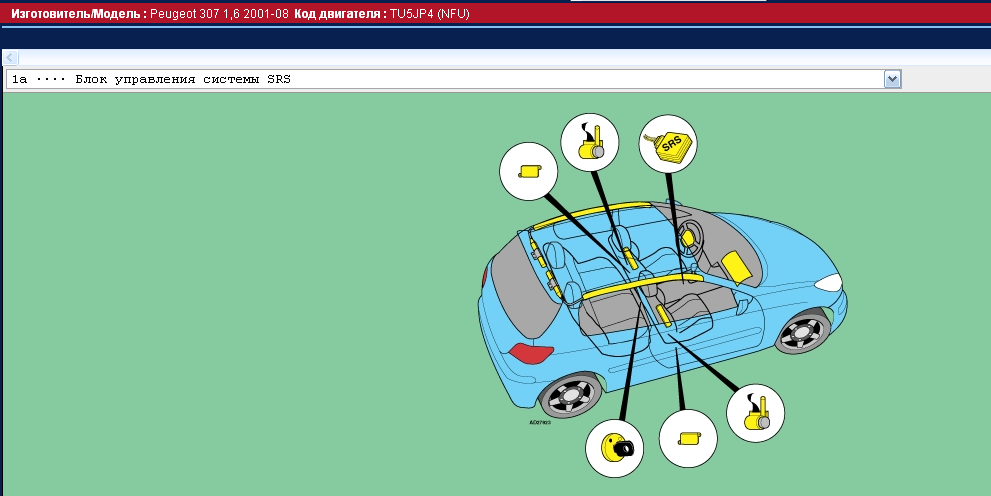The image size is (991, 496).
Task: Click the lower side airbag module icon
Action: tap(688, 439)
